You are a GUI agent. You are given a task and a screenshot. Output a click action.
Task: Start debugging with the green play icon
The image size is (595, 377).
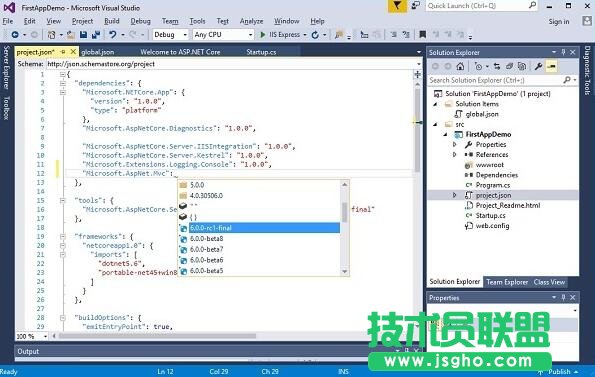(x=262, y=35)
